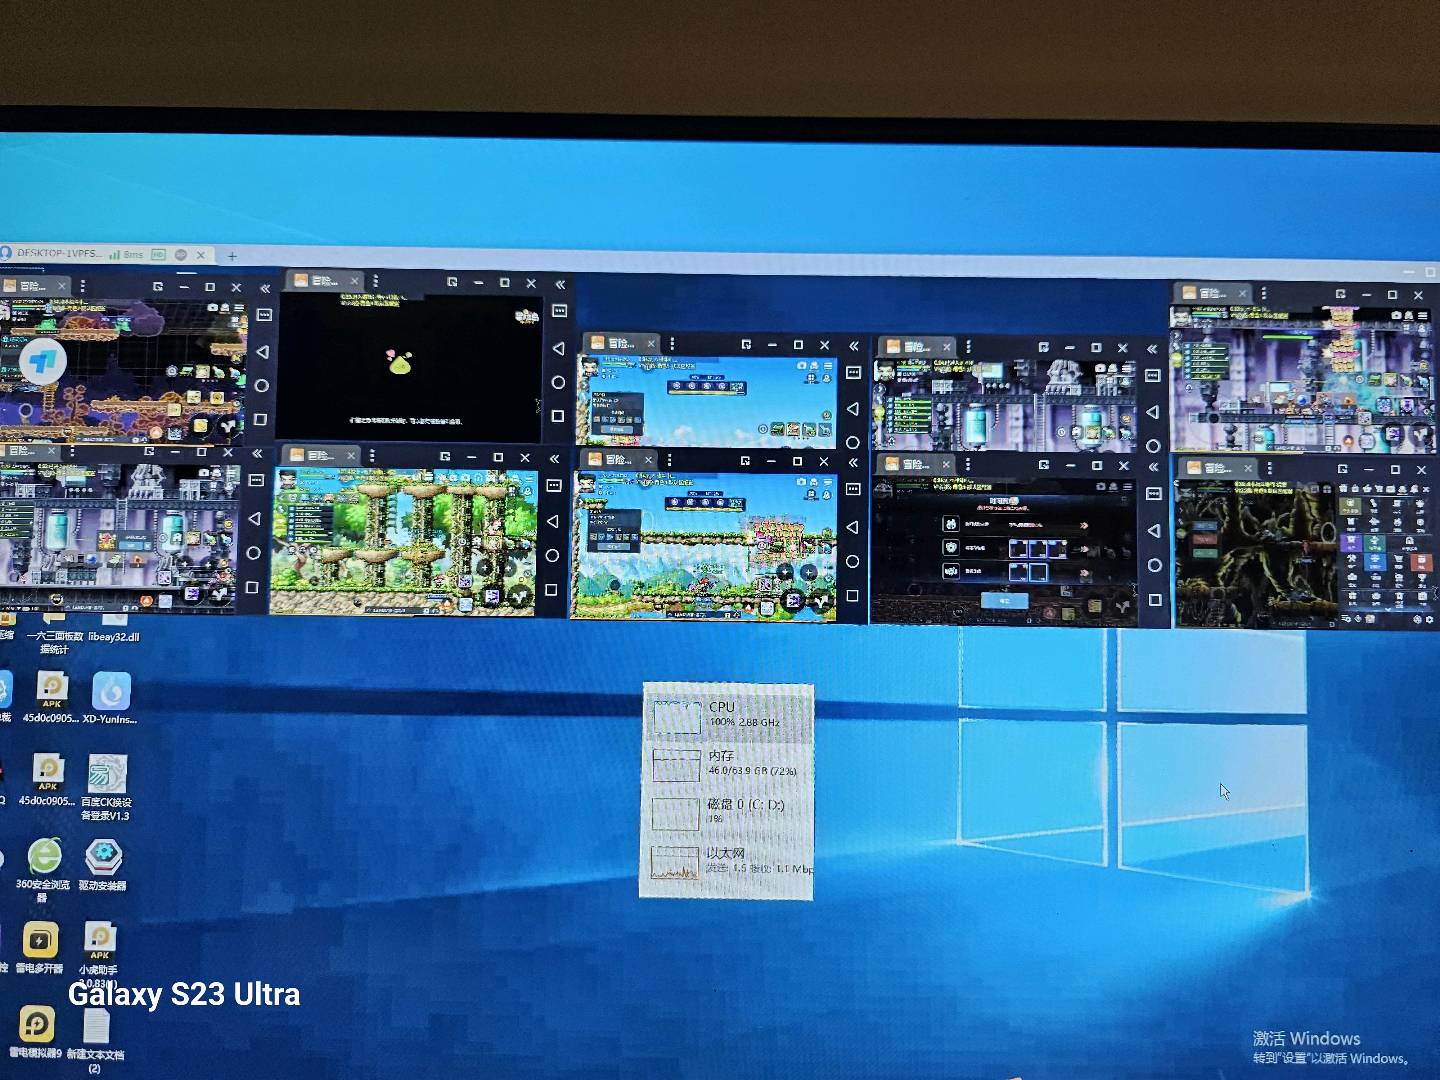Viewport: 1440px width, 1080px height.
Task: Tap Android recents square beside top-left coral-map emulator
Action: (261, 419)
